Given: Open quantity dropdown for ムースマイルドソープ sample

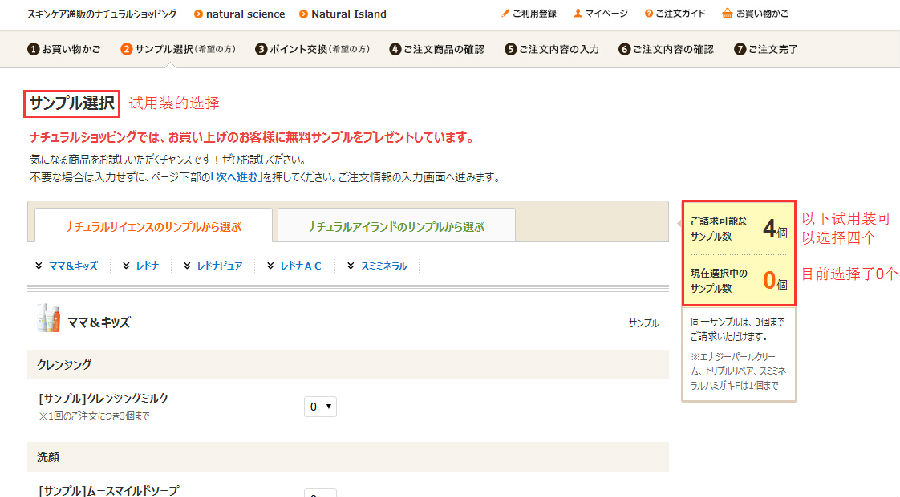Looking at the screenshot, I should [x=320, y=493].
